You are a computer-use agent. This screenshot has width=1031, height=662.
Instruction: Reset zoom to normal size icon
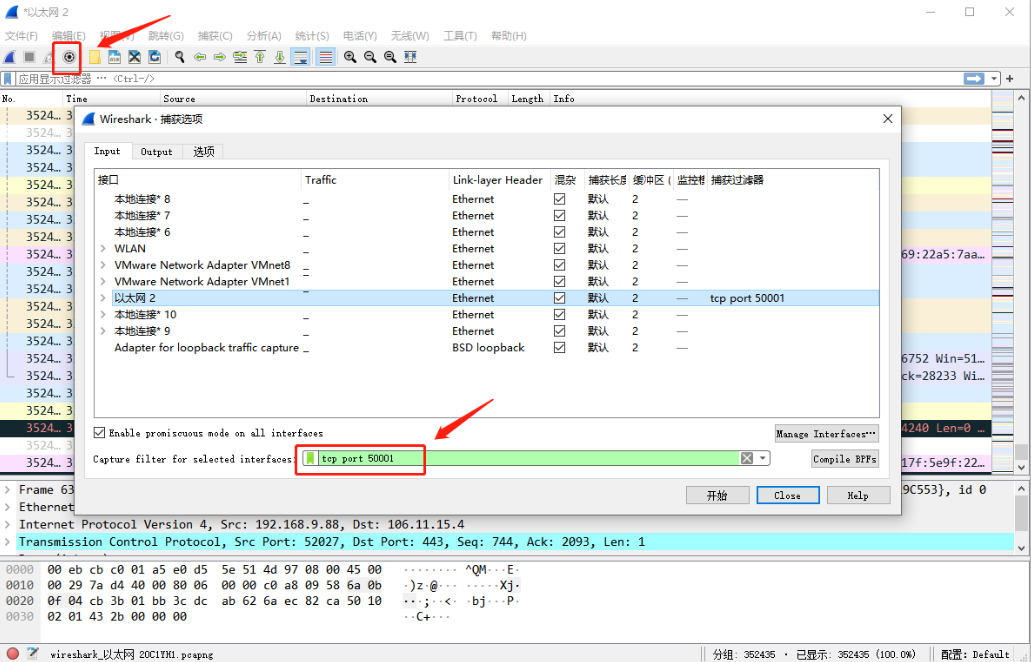pyautogui.click(x=390, y=57)
